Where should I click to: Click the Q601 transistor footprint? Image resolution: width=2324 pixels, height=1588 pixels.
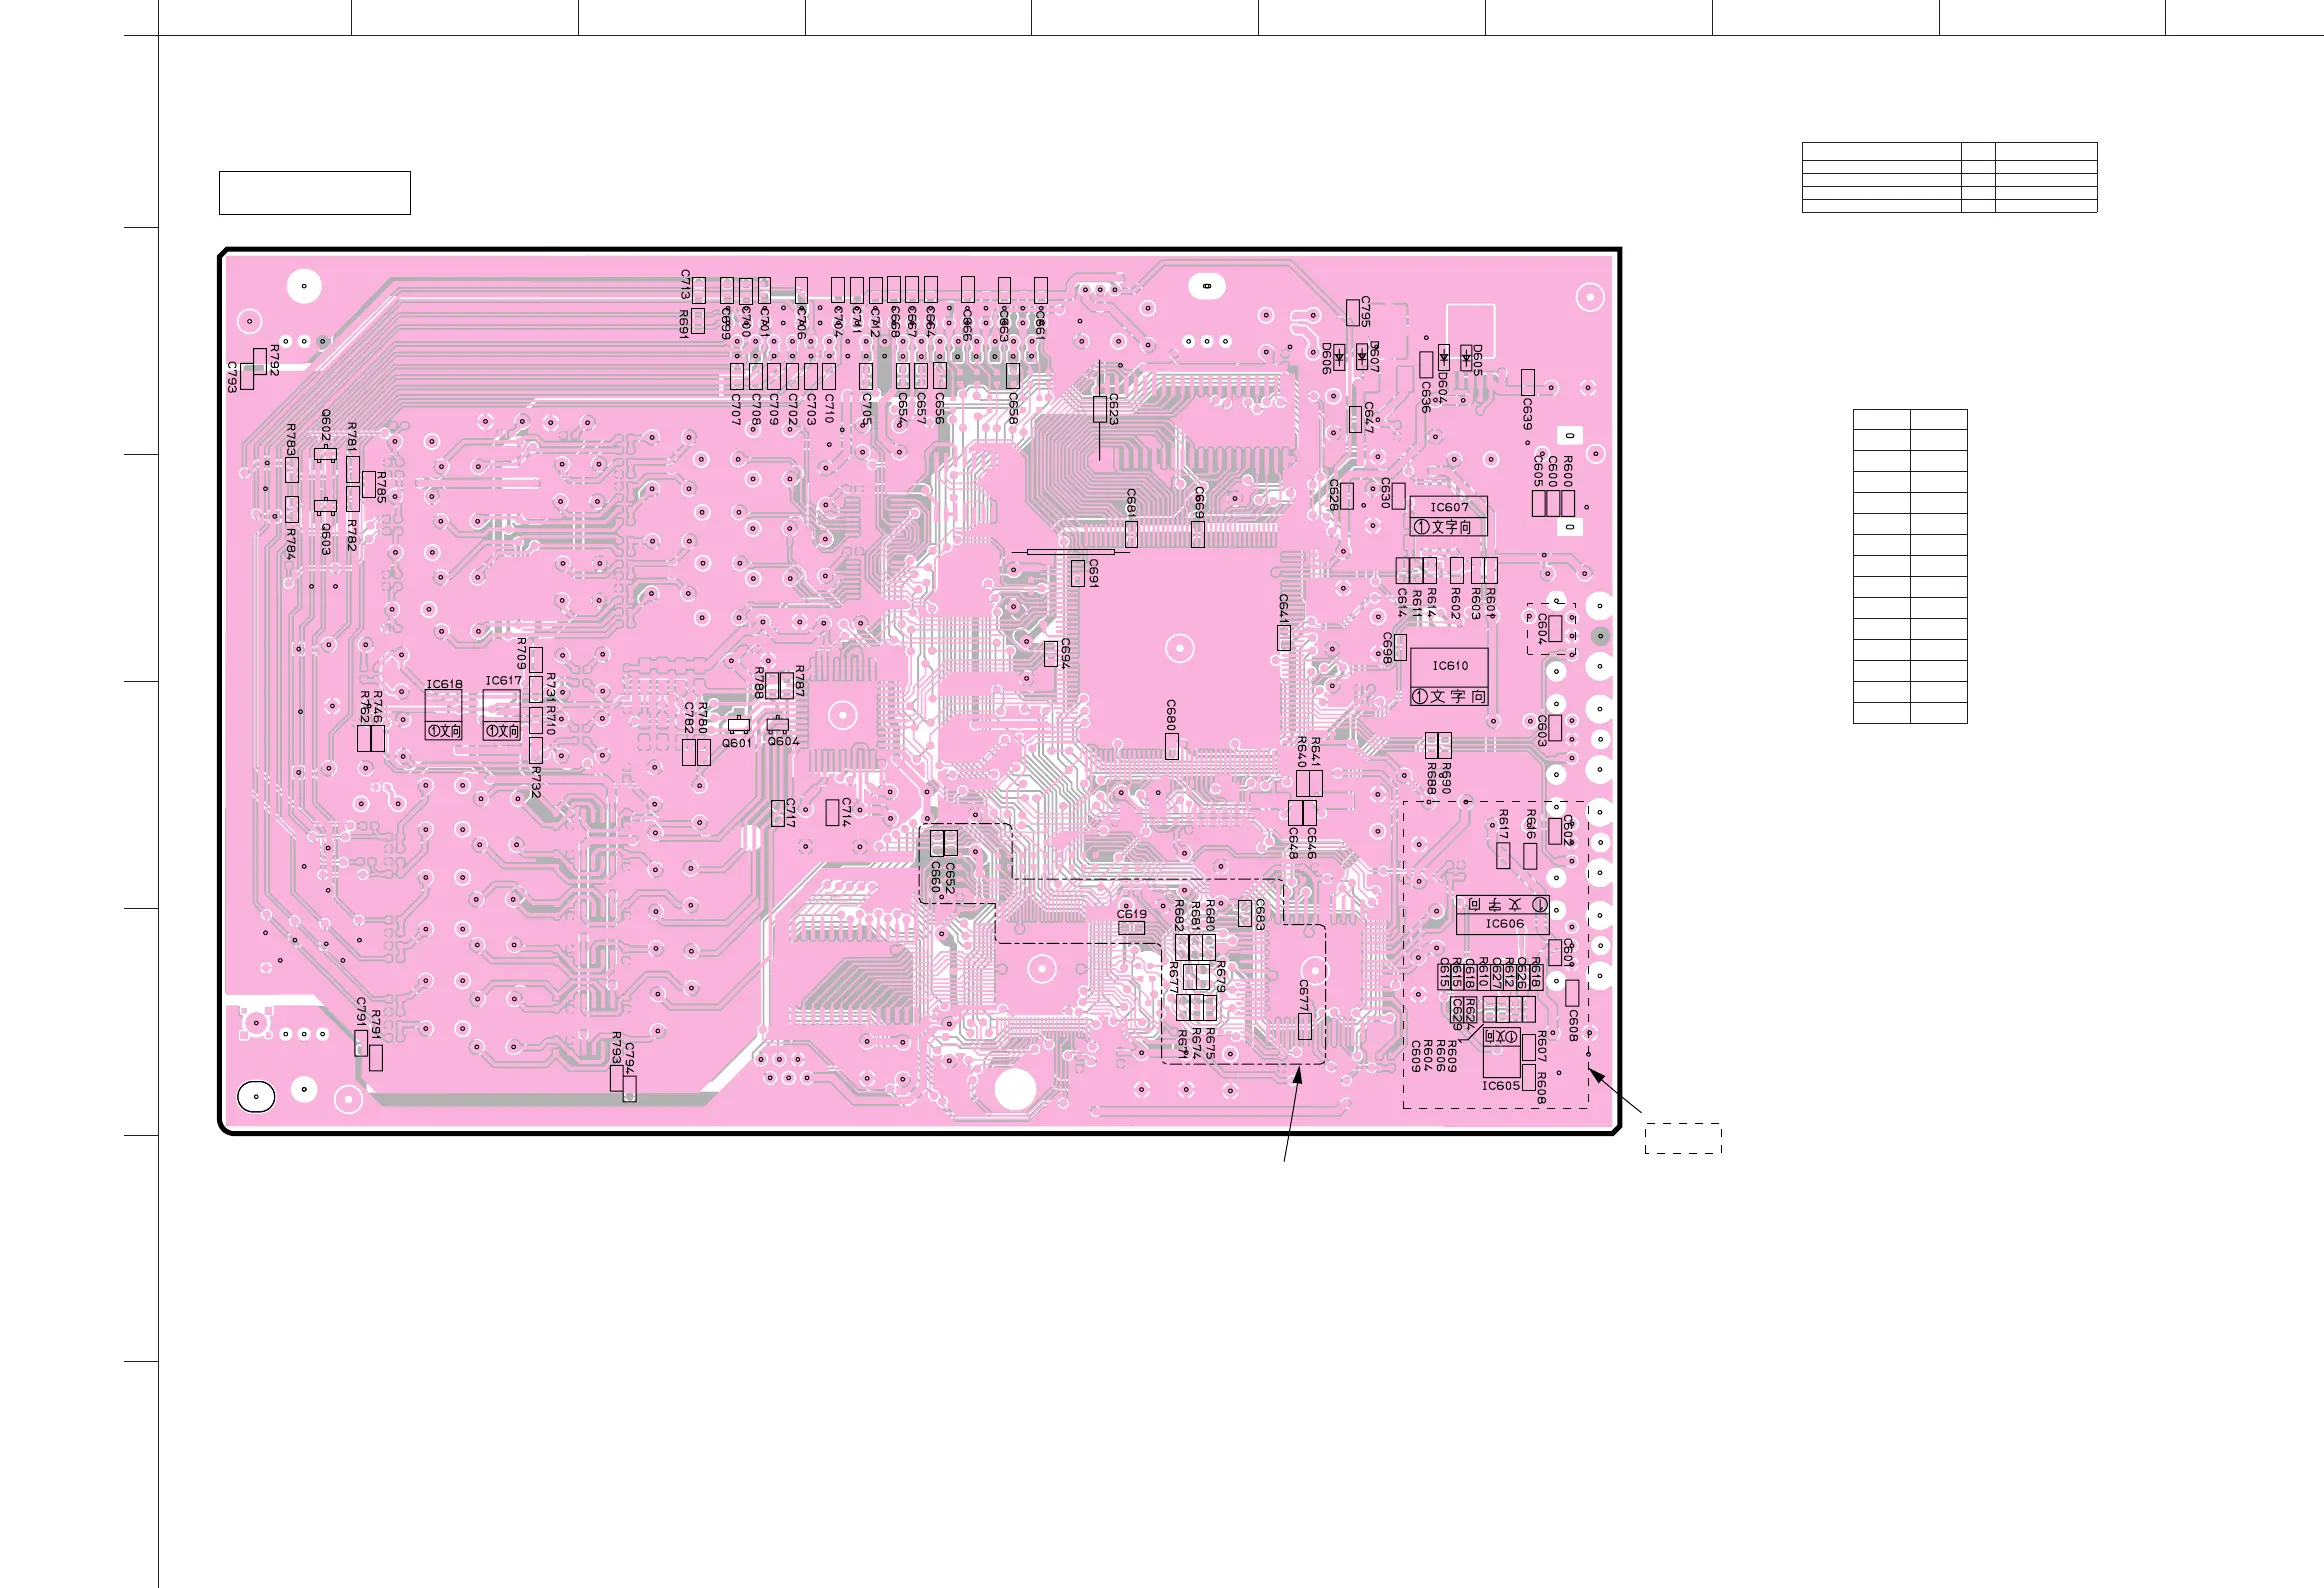tap(738, 725)
